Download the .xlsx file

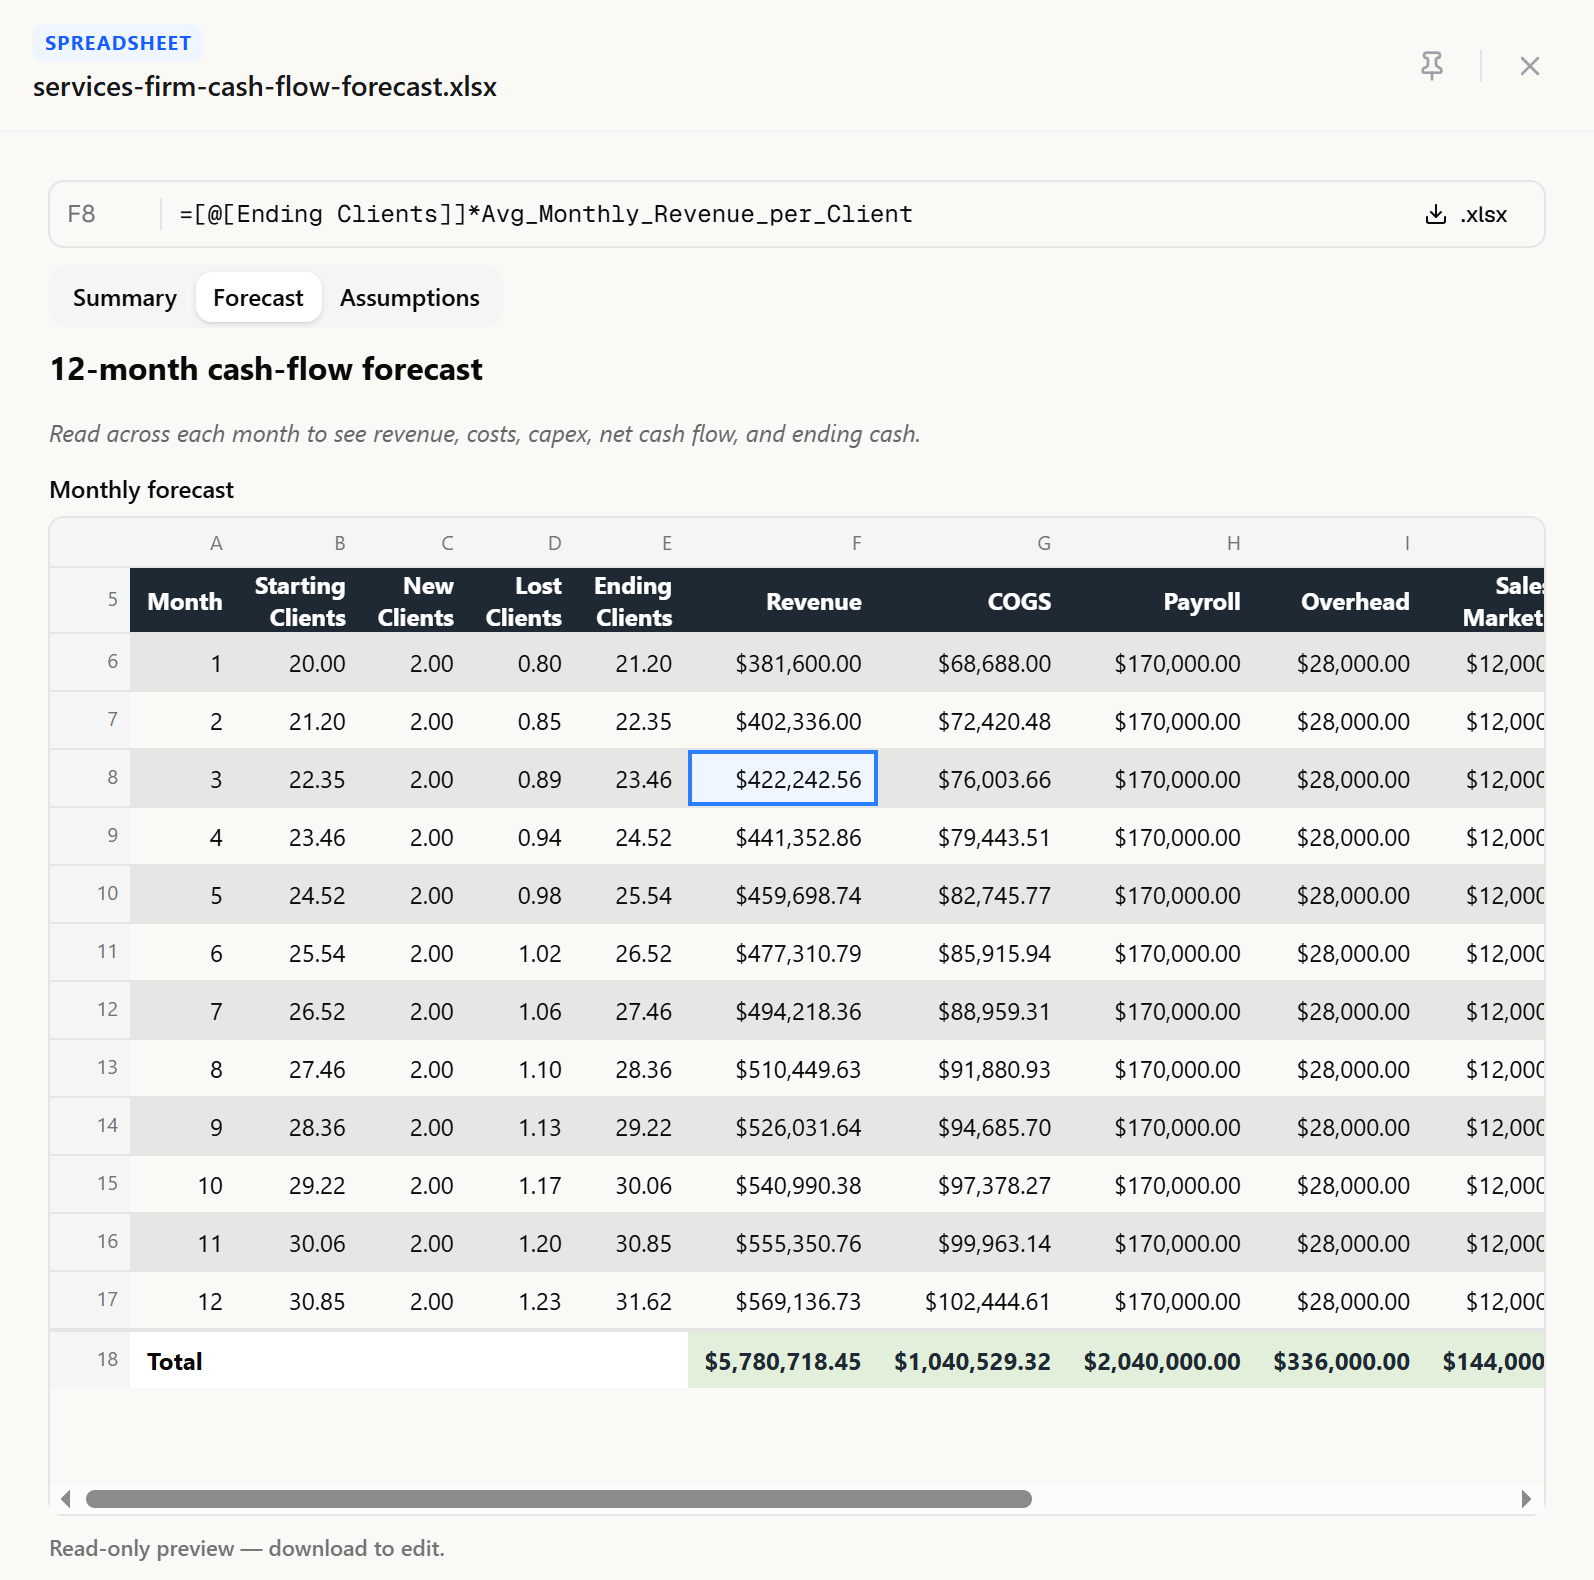pos(1466,214)
